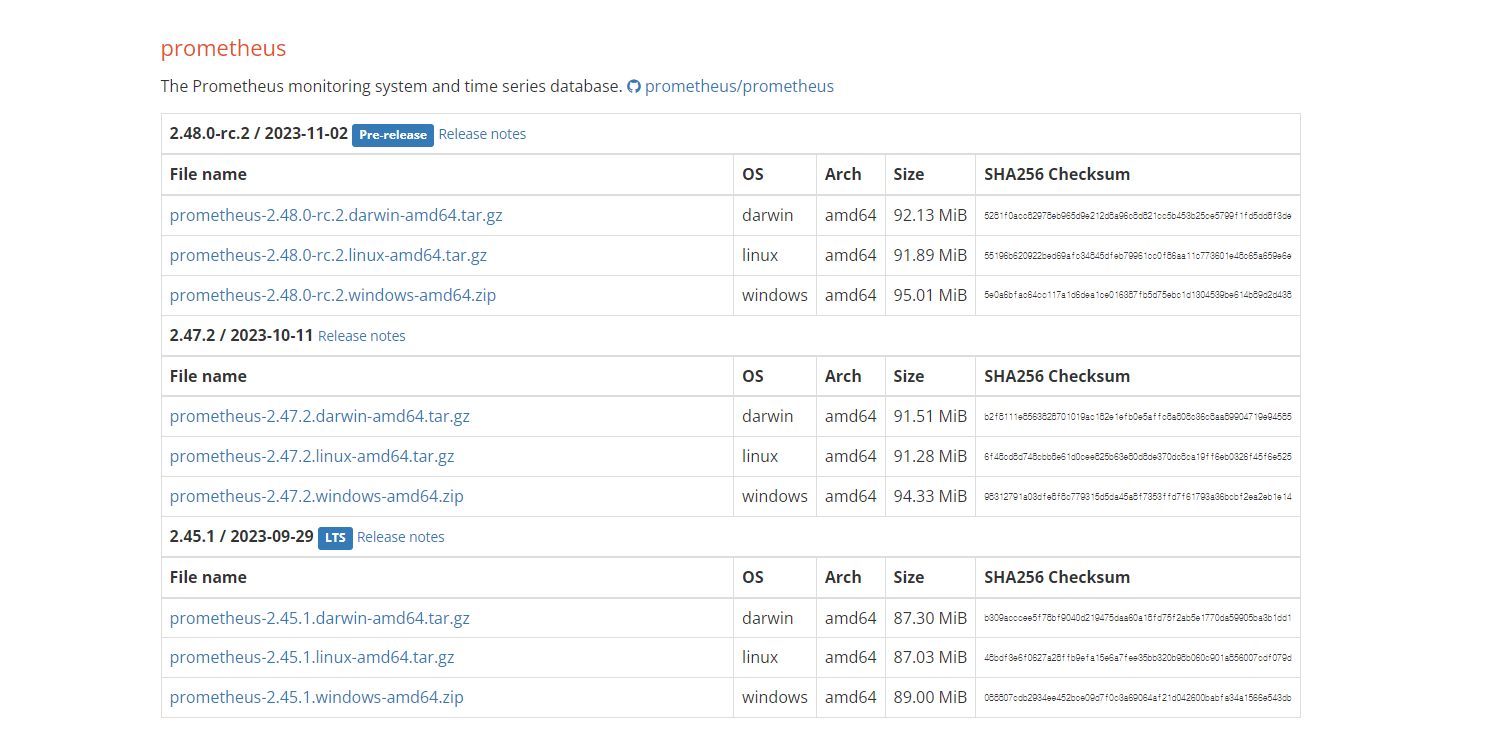
Task: Click the checksum for 2.45.1 darwin file
Action: (1138, 618)
